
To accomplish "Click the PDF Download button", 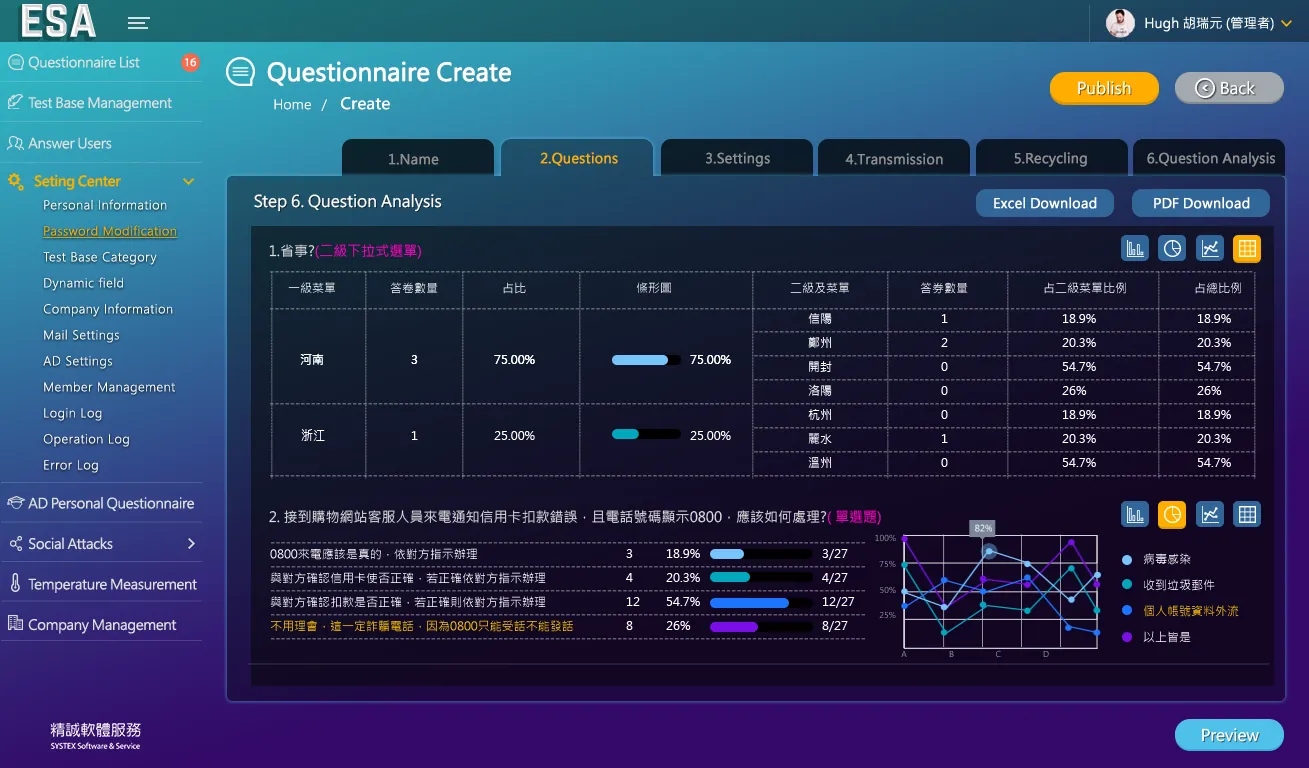I will point(1201,203).
